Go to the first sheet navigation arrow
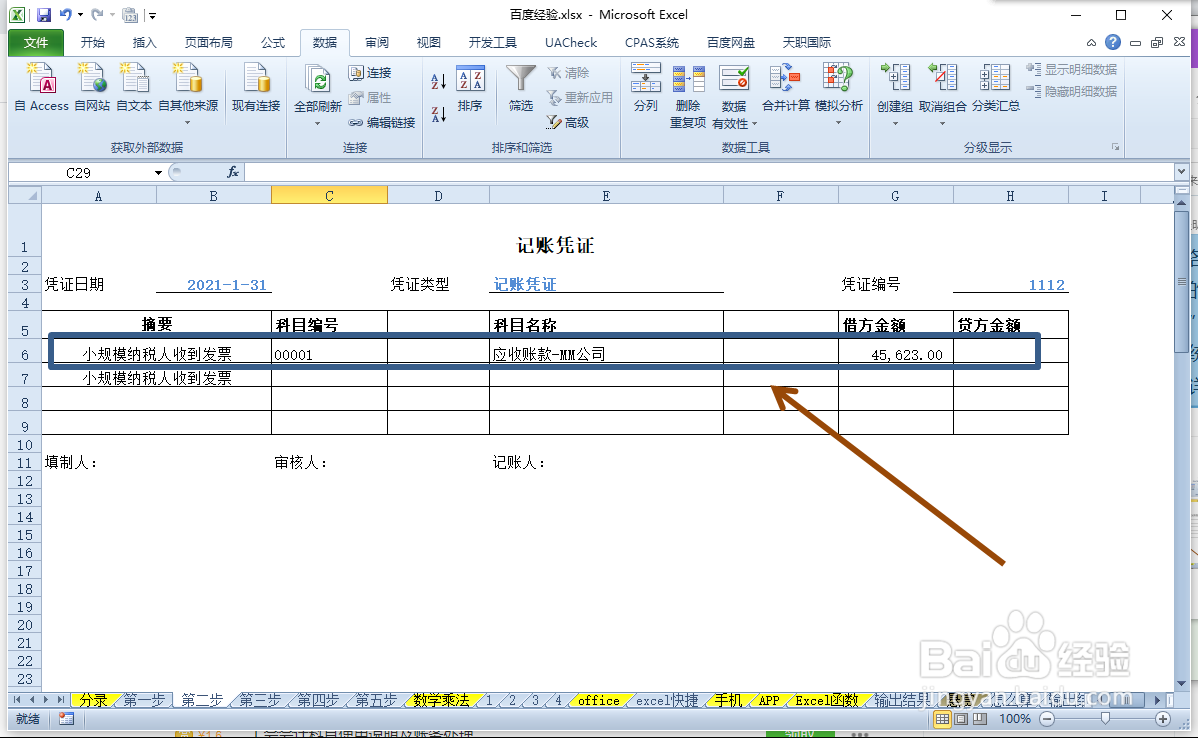Image resolution: width=1198 pixels, height=738 pixels. 17,700
